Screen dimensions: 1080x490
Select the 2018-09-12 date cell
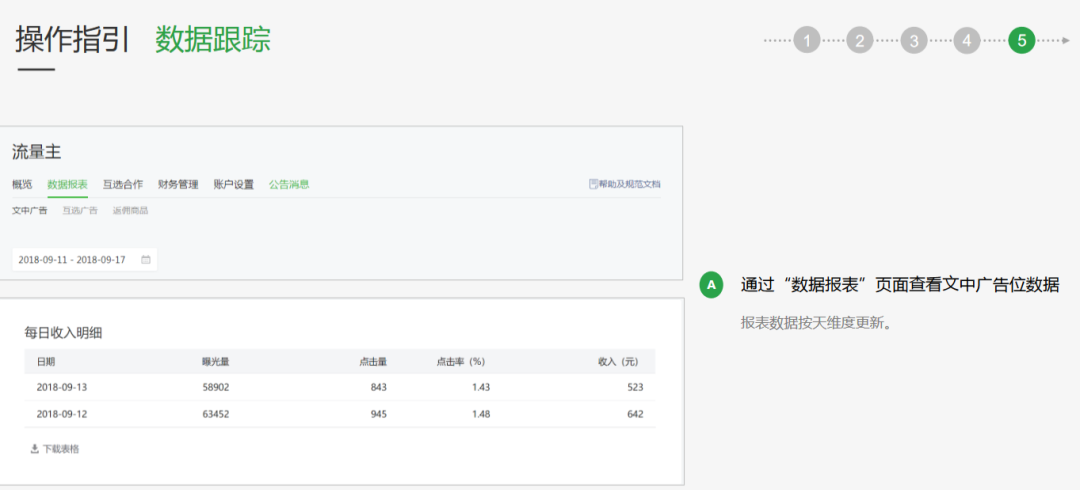62,414
